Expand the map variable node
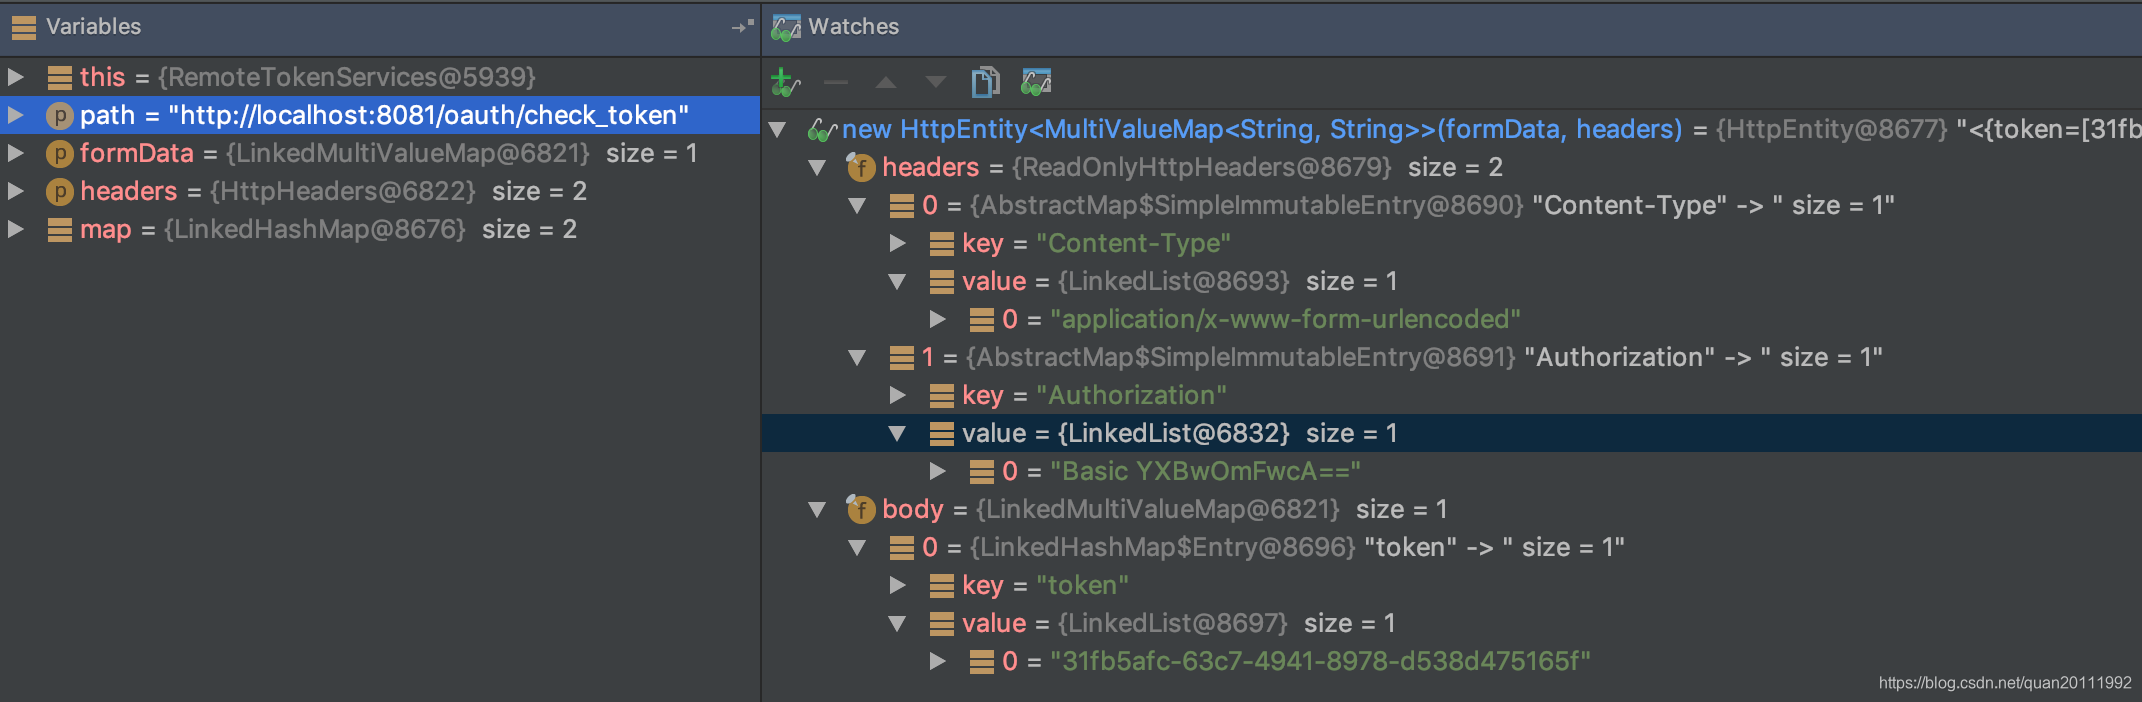 (16, 229)
